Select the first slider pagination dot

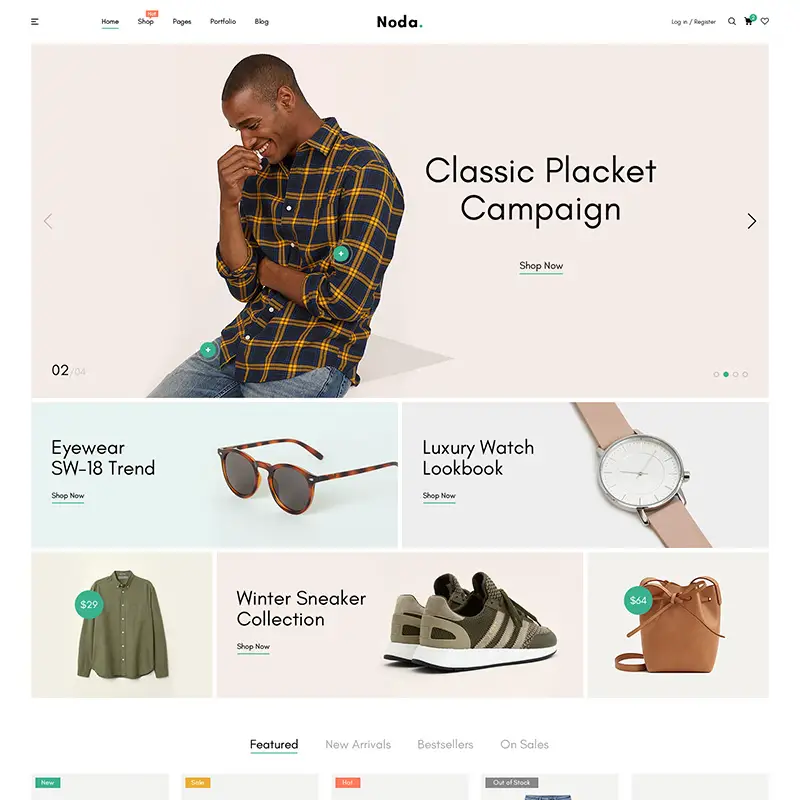(716, 374)
